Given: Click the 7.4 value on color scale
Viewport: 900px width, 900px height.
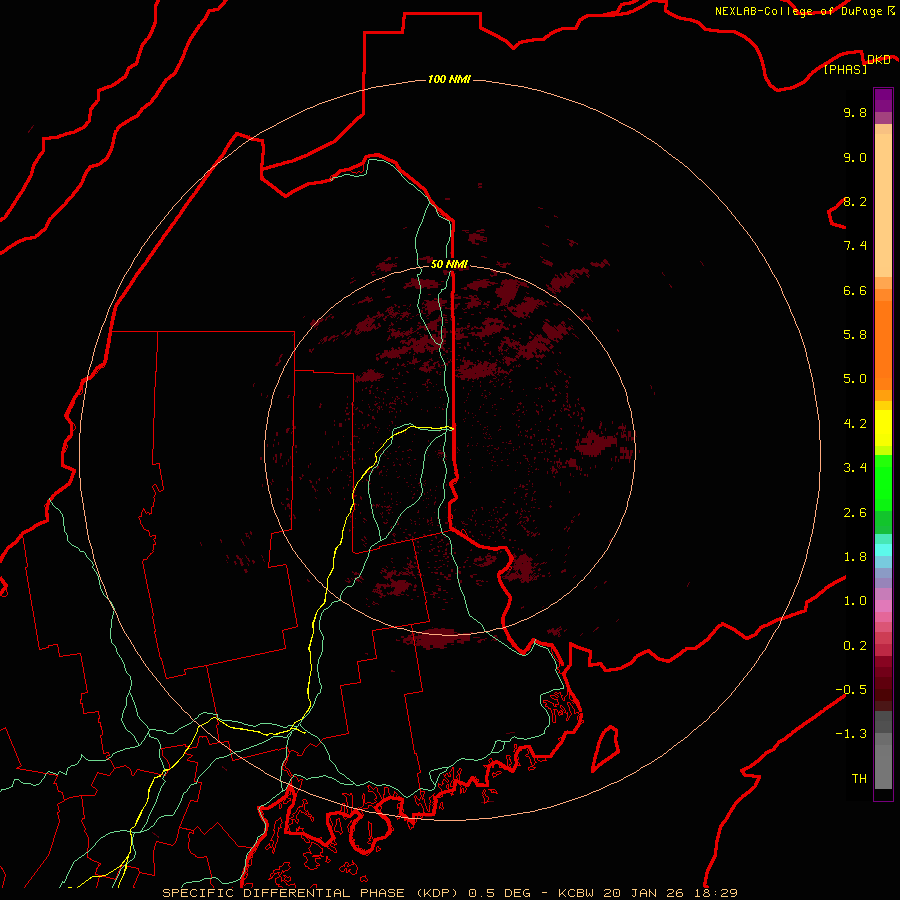Looking at the screenshot, I should [855, 246].
